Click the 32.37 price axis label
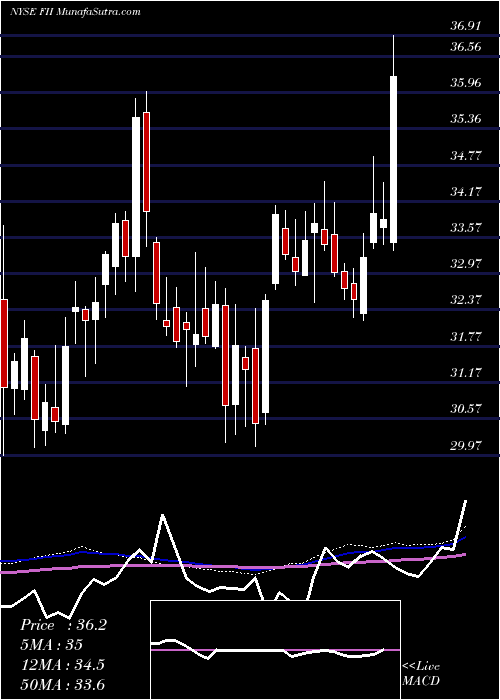 (x=466, y=300)
